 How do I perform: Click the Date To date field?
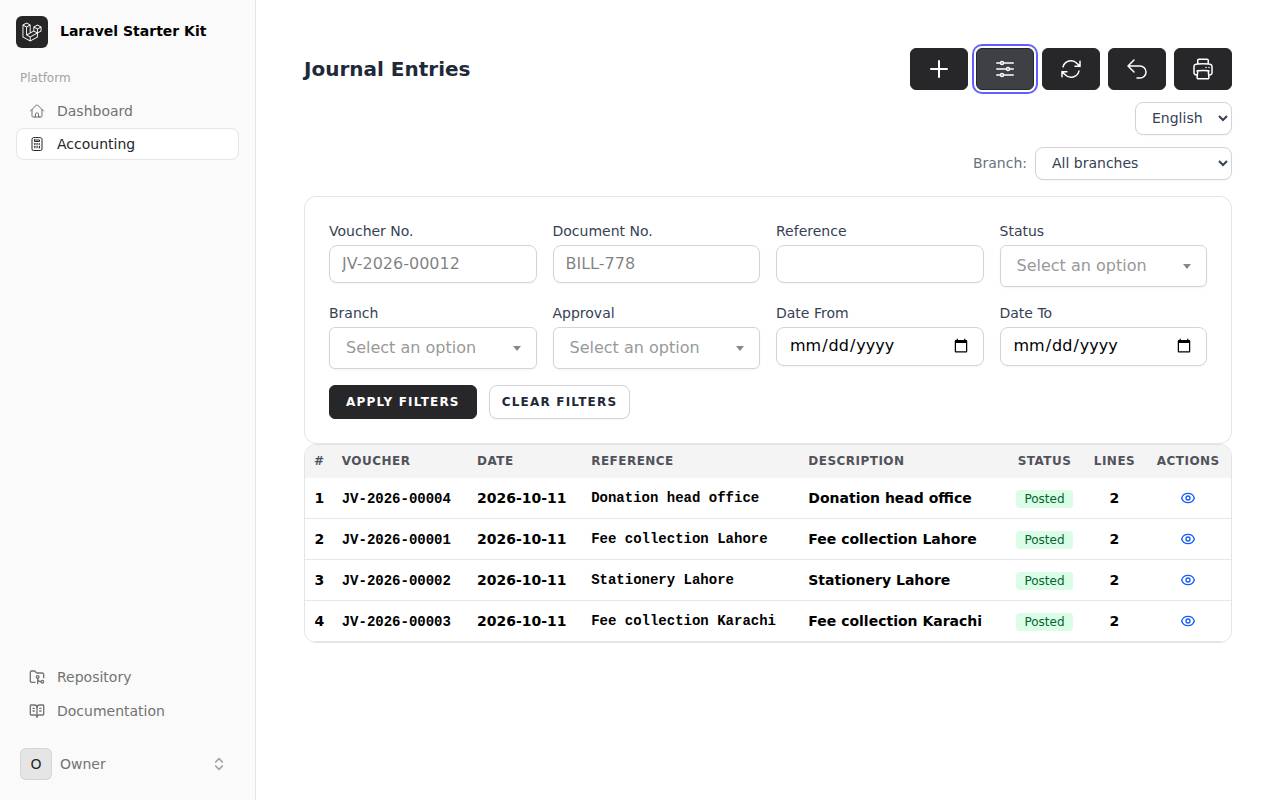(x=1103, y=346)
